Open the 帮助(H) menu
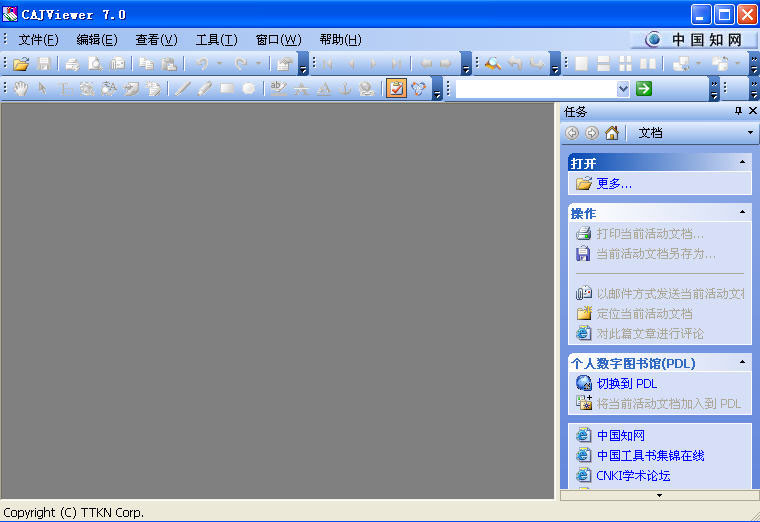Image resolution: width=760 pixels, height=522 pixels. (x=341, y=40)
